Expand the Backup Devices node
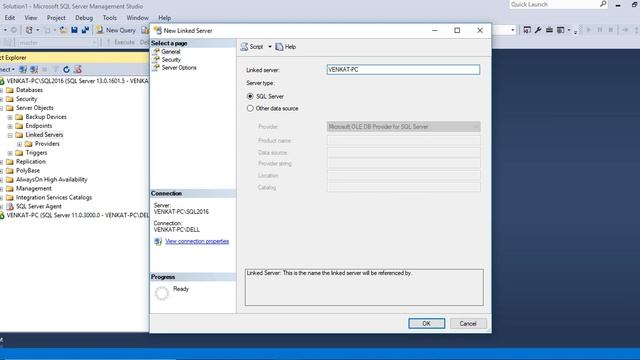This screenshot has width=640, height=360. 10,117
